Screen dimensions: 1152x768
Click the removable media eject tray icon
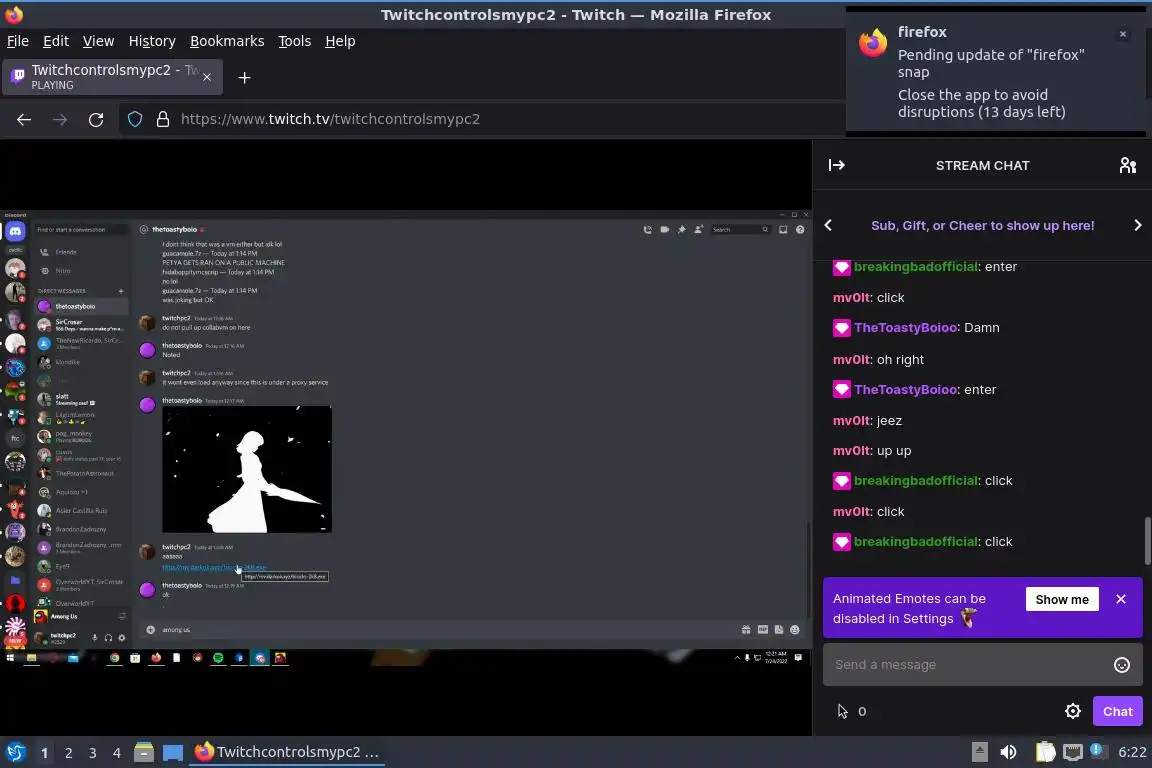[980, 752]
